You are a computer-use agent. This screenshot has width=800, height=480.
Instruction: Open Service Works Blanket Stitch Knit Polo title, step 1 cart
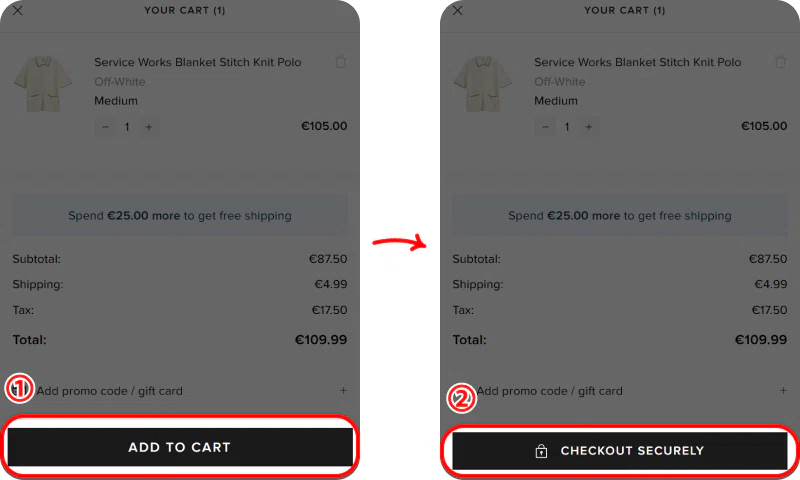pyautogui.click(x=197, y=62)
